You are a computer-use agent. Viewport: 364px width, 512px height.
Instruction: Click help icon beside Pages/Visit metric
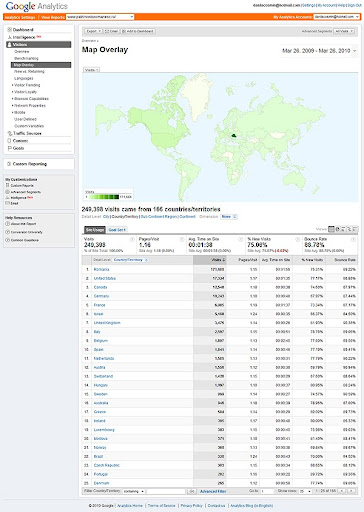coord(182,239)
